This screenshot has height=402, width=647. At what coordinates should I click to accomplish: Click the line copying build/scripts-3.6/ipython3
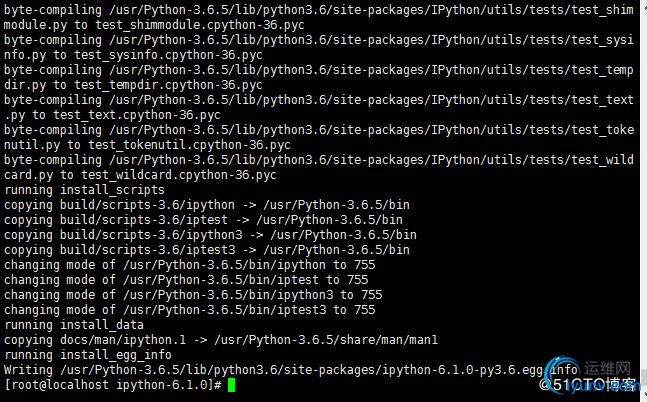210,235
